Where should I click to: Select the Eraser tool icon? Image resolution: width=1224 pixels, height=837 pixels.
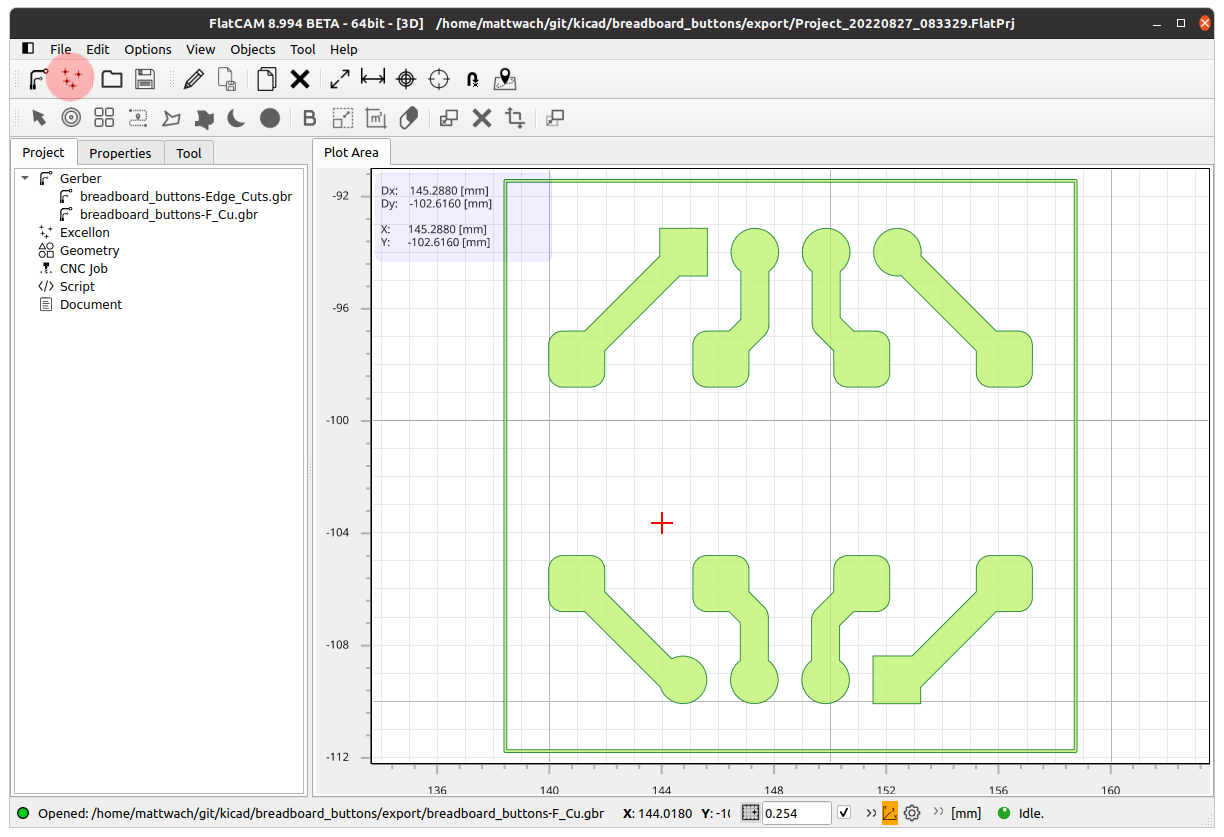408,118
